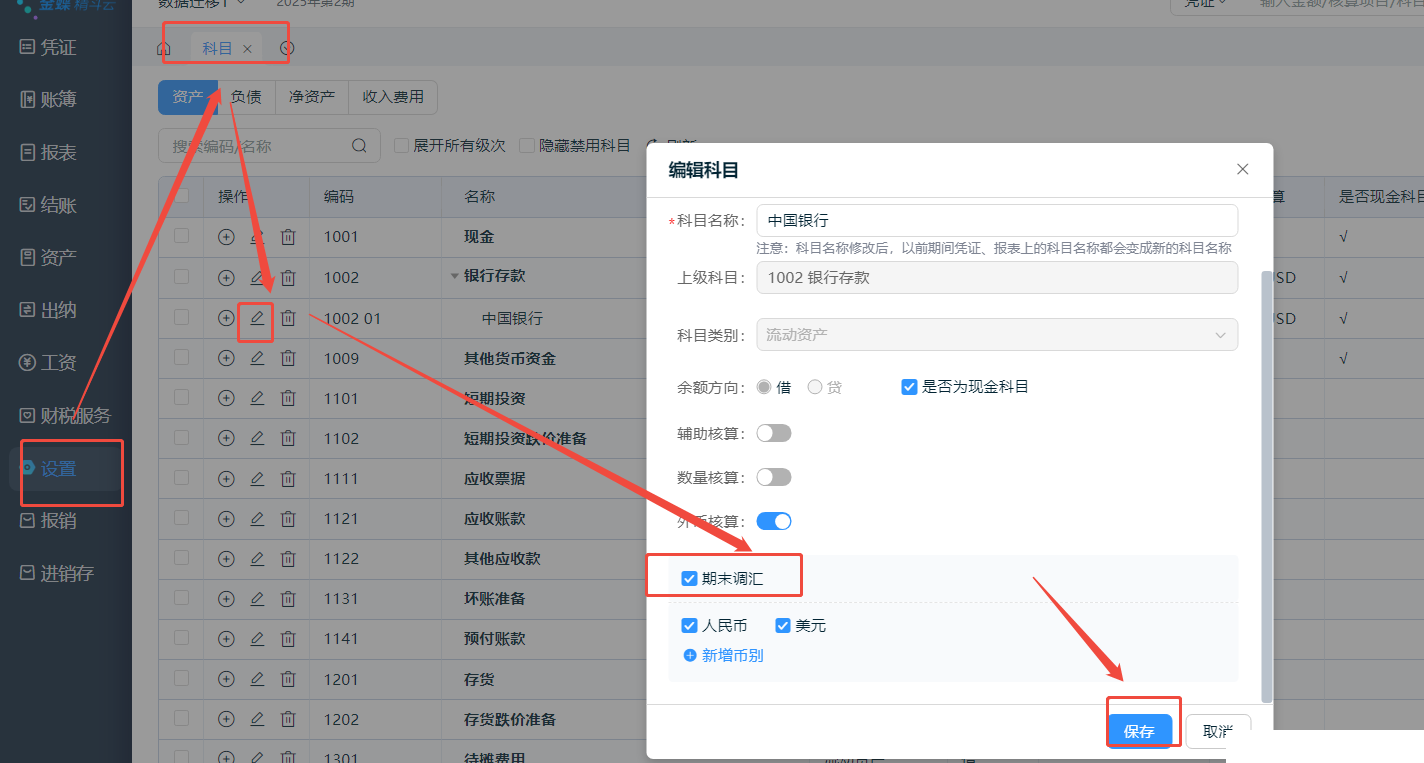This screenshot has height=763, width=1424.
Task: Open the 科目类别 dropdown
Action: 997,335
